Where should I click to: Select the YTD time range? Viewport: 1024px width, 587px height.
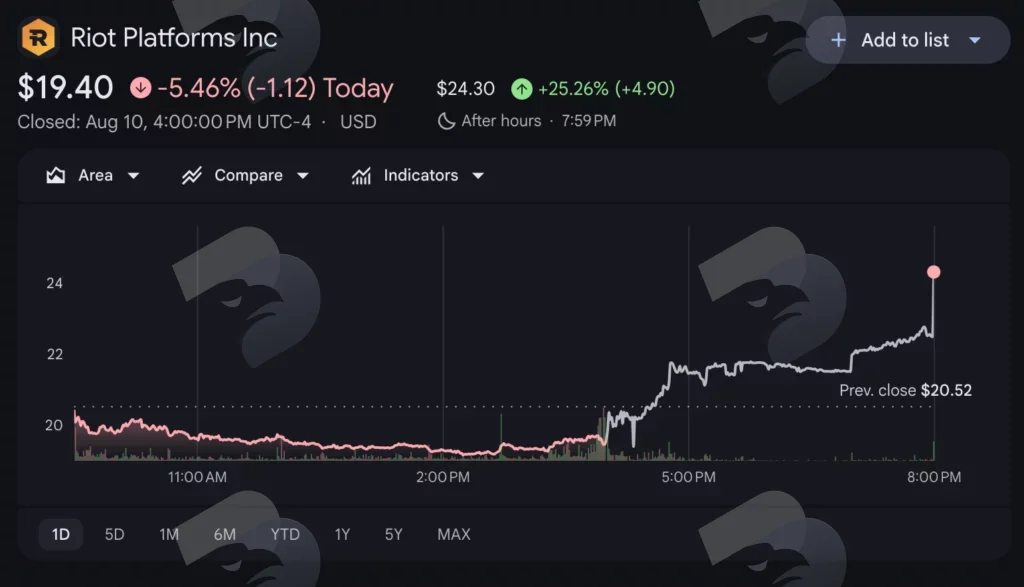click(285, 535)
